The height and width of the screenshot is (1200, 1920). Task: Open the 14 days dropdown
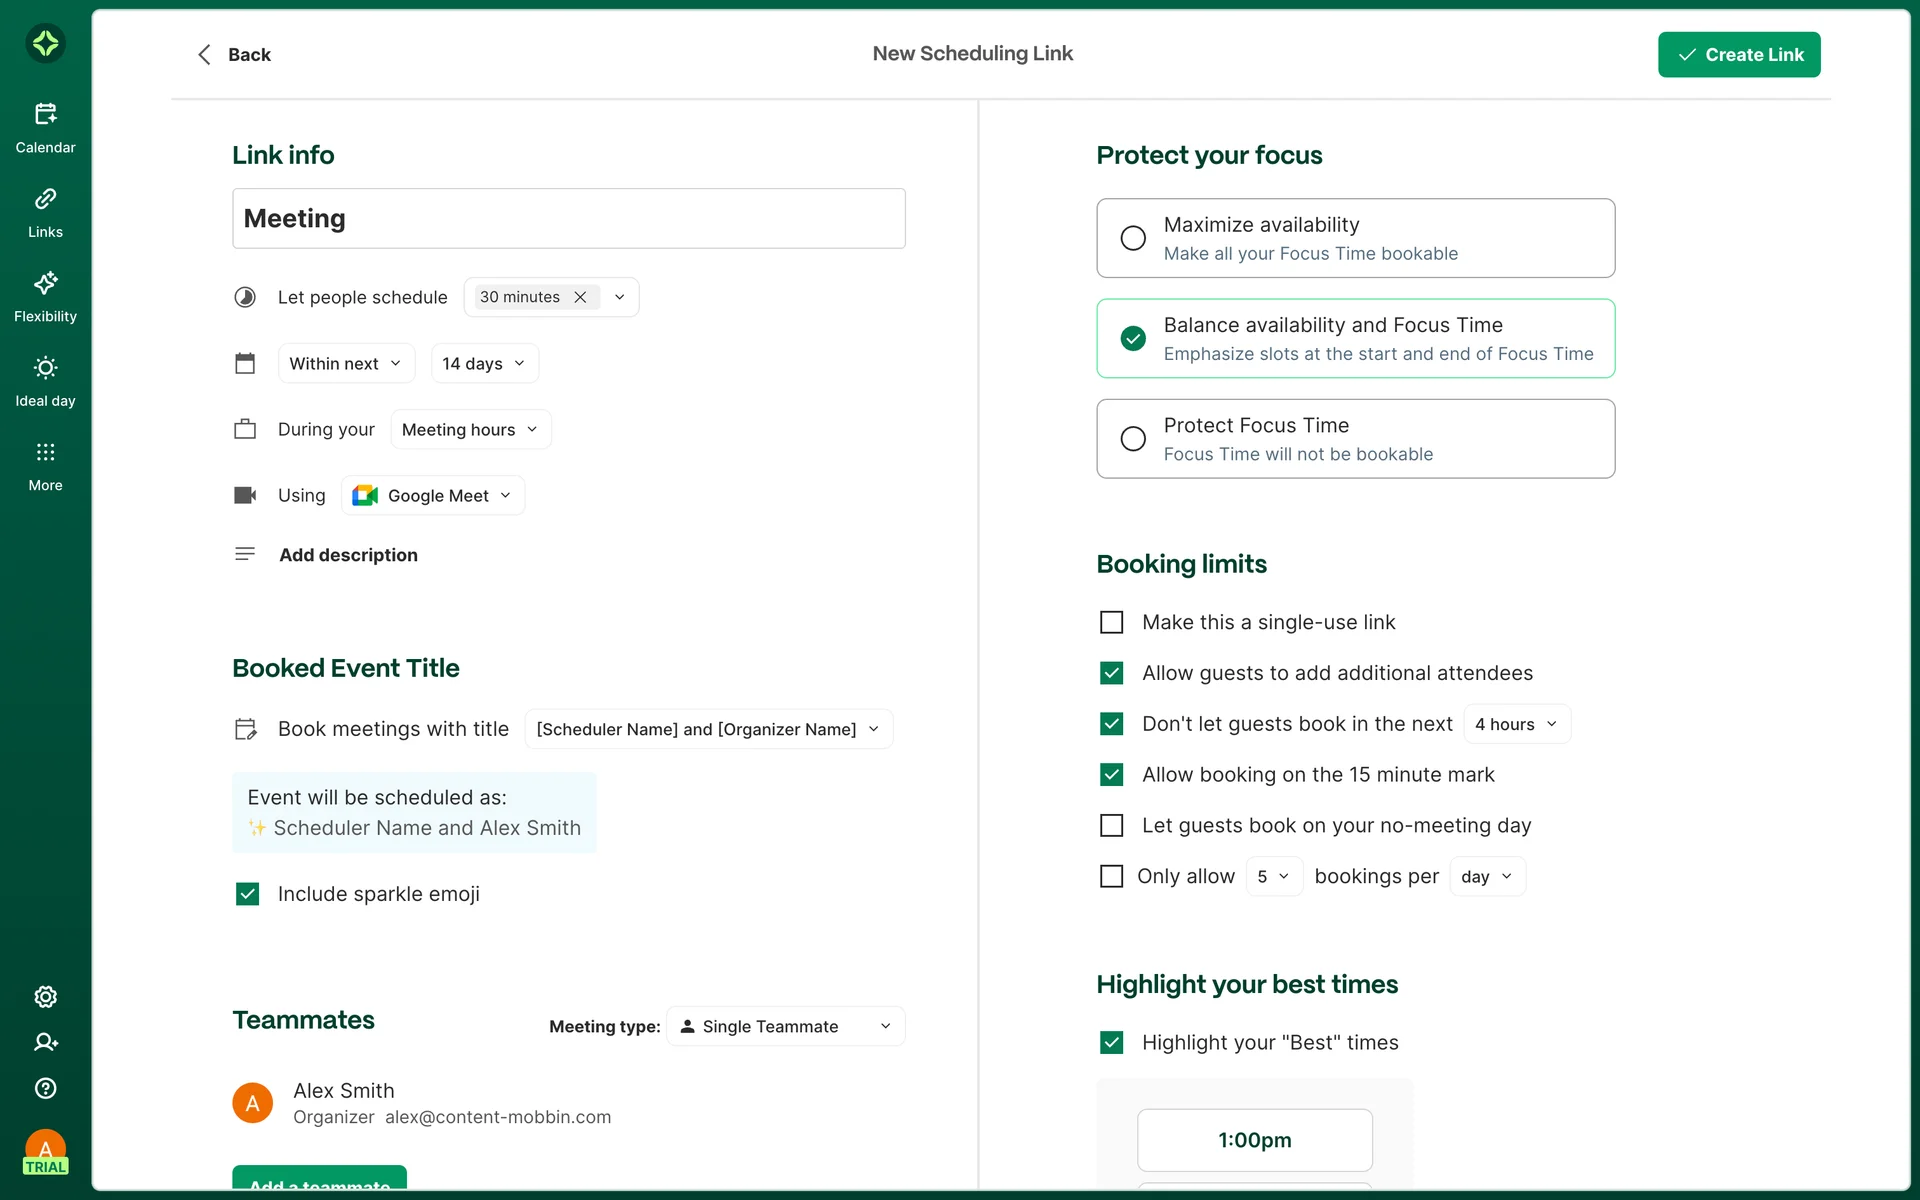[x=484, y=363]
